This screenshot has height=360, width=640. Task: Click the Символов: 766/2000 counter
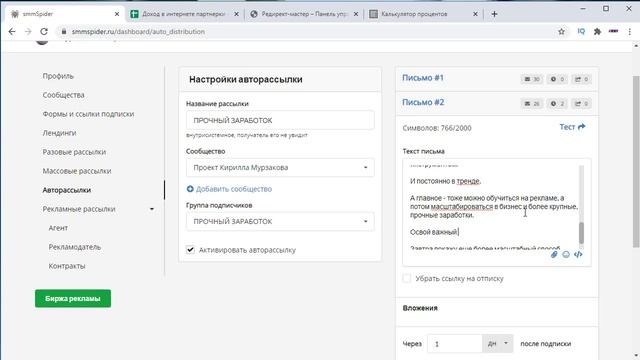pos(437,128)
